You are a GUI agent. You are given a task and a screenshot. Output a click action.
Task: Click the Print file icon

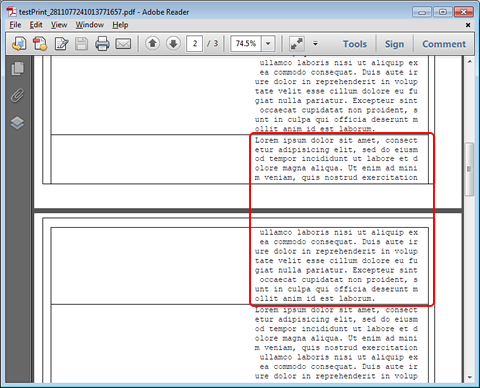click(x=102, y=44)
